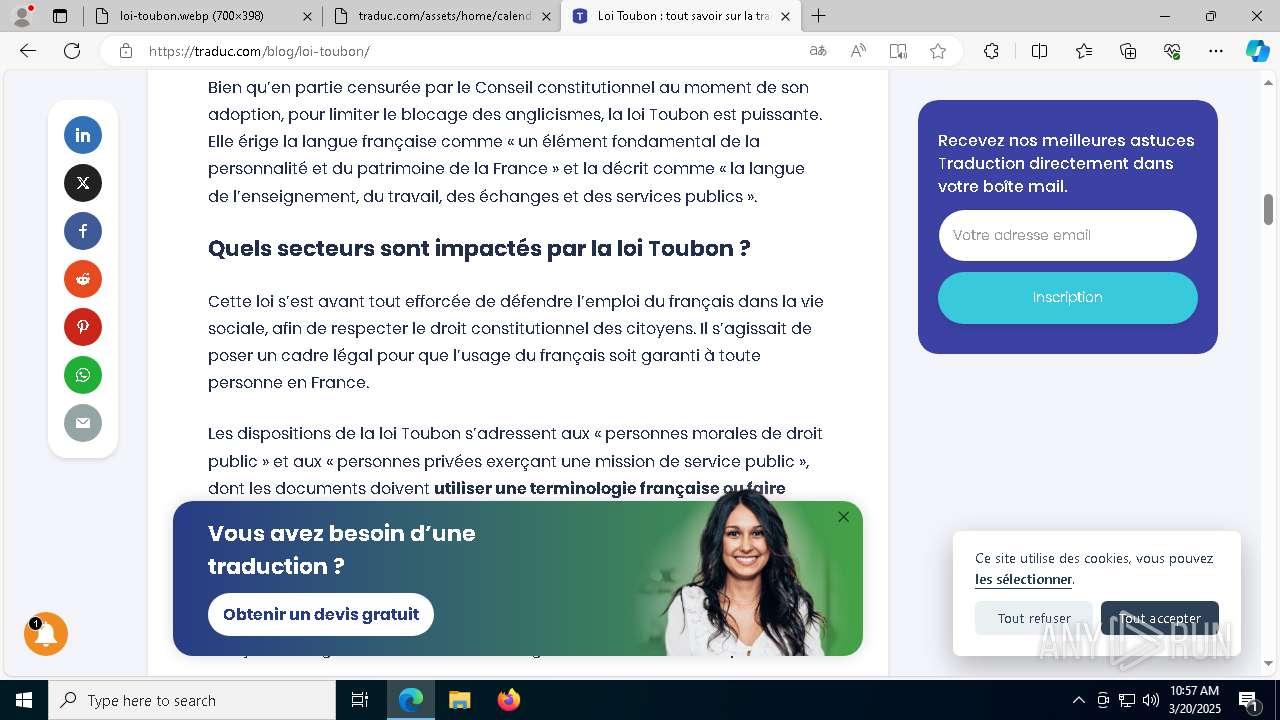Open Task View on taskbar

tap(360, 700)
